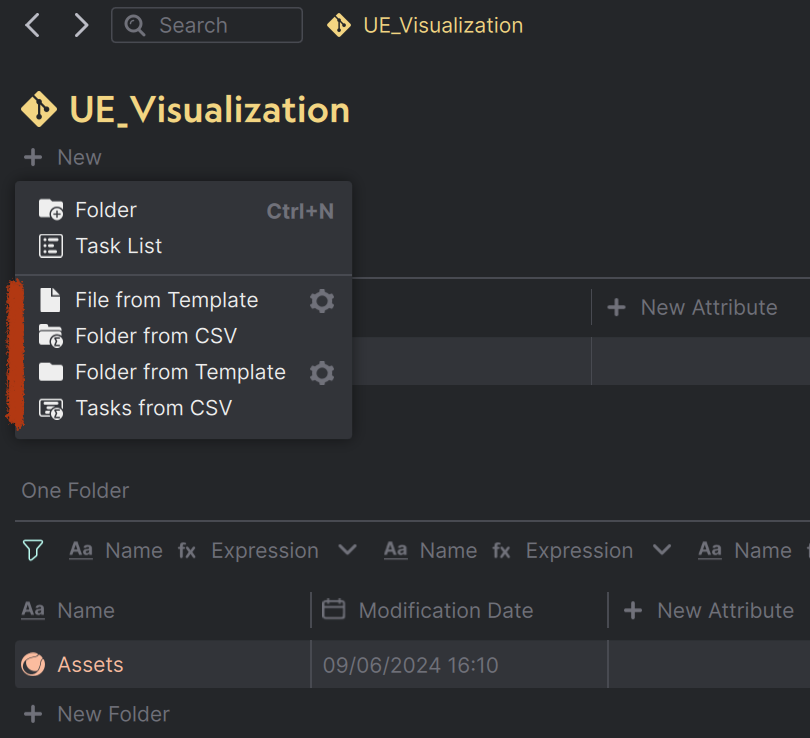Click the filter icon above the folder table
This screenshot has height=738, width=810.
33,550
